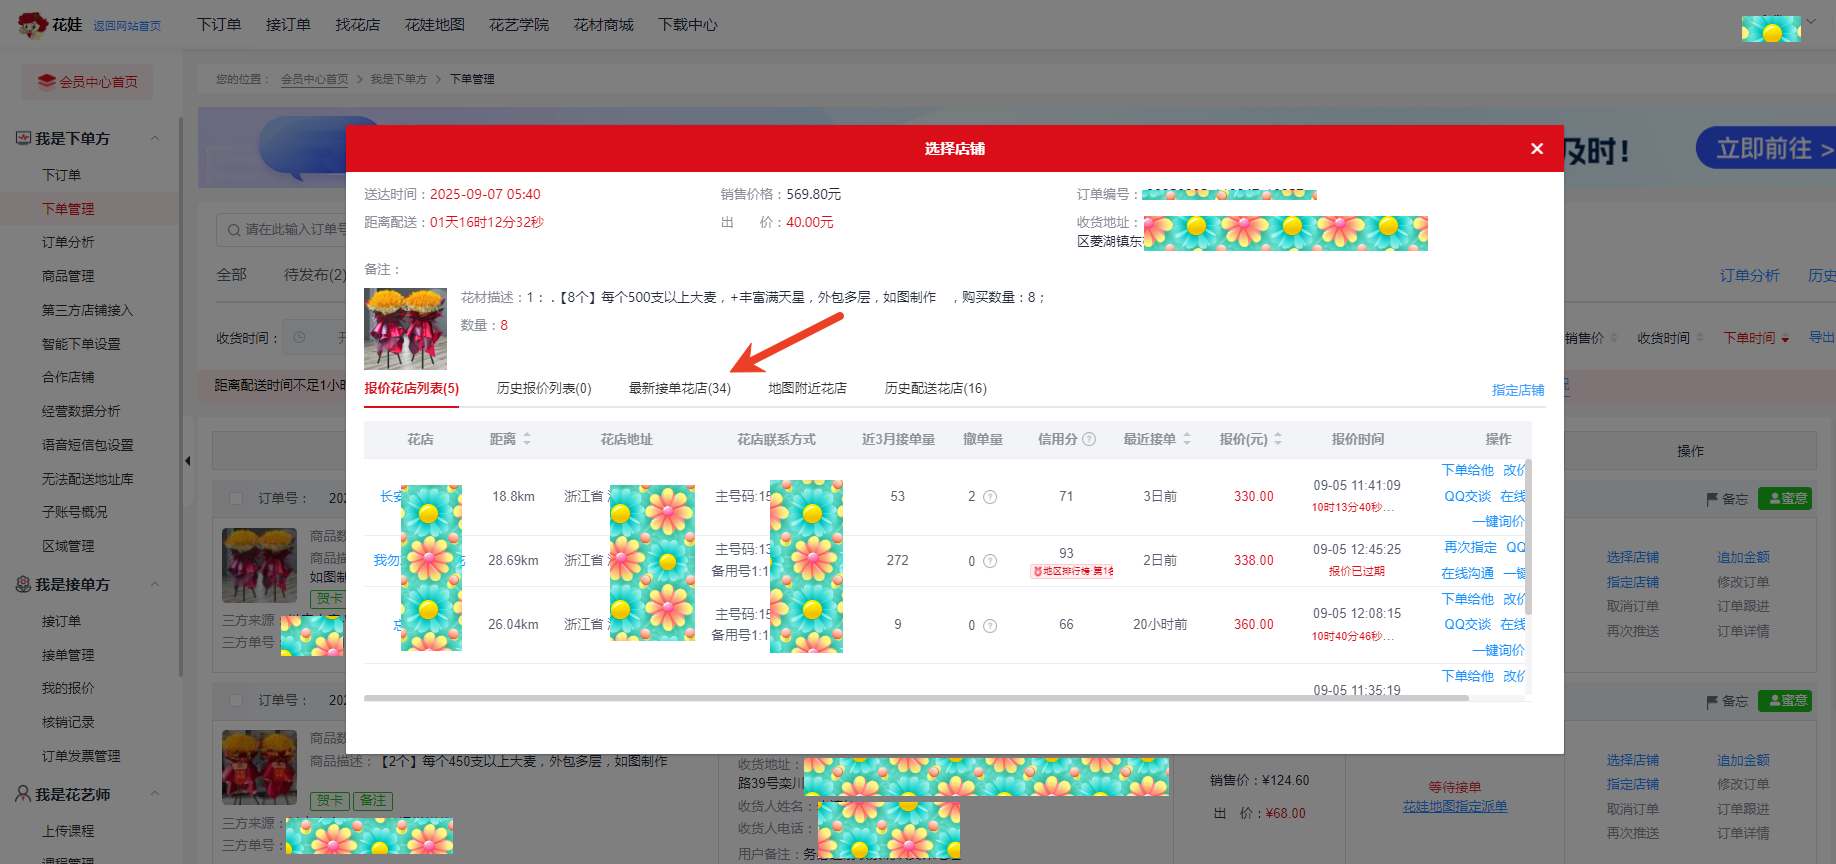Viewport: 1836px width, 864px height.
Task: Open the 花材商城 top menu
Action: click(x=603, y=24)
